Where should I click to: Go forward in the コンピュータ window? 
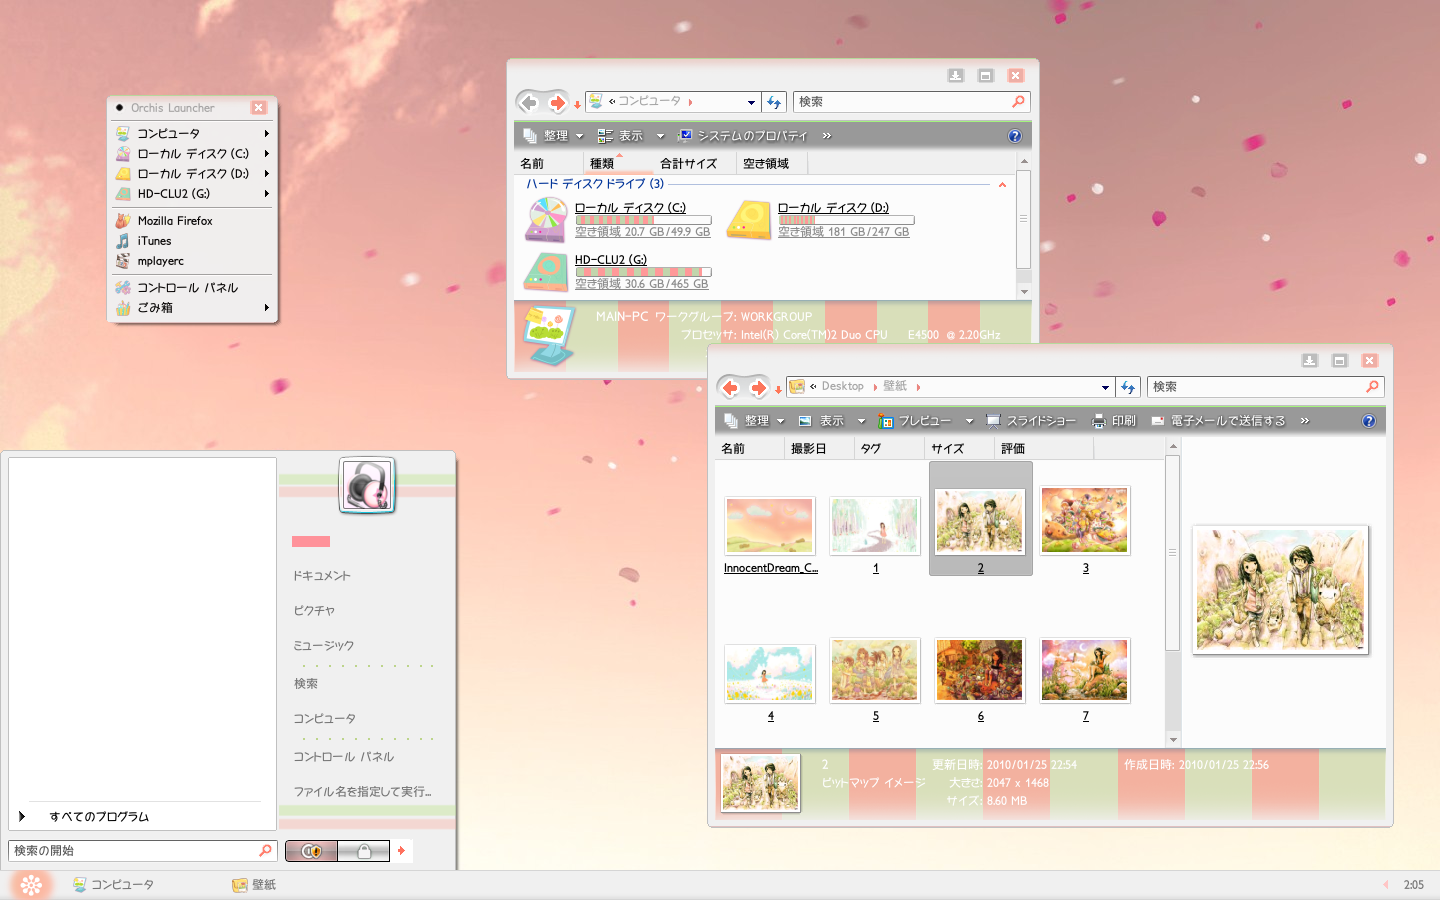pyautogui.click(x=557, y=102)
